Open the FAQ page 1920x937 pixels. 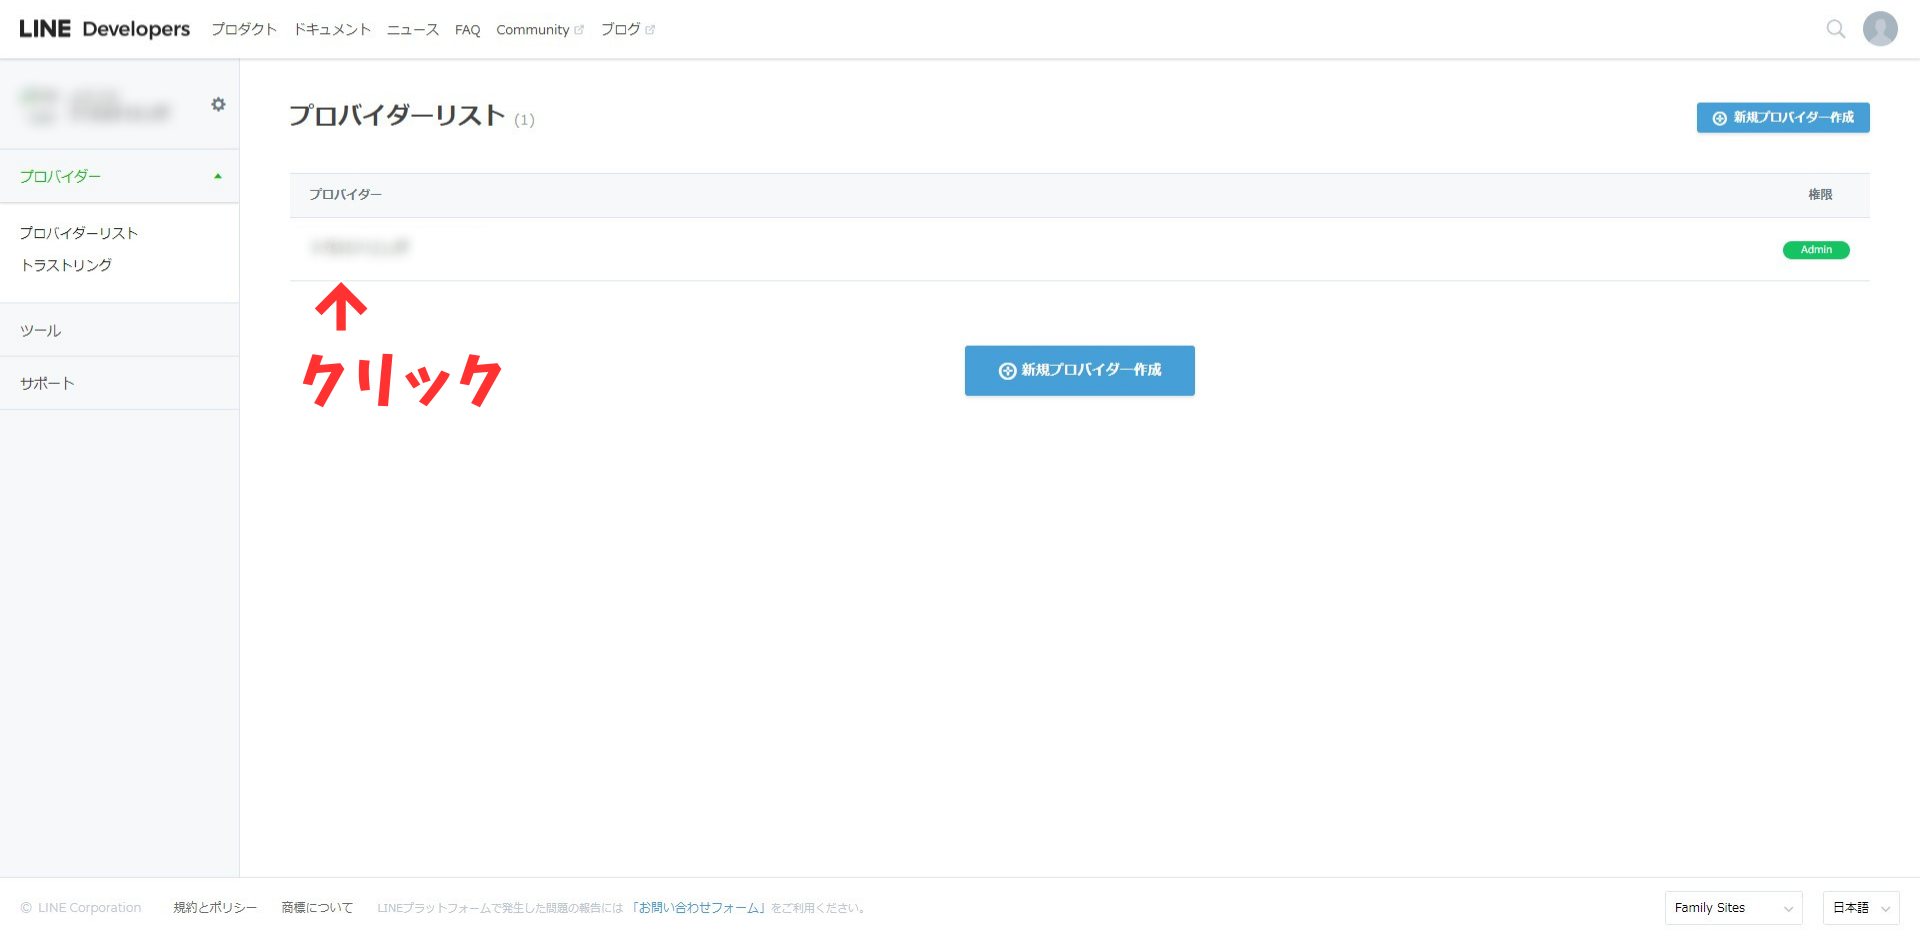pyautogui.click(x=467, y=30)
